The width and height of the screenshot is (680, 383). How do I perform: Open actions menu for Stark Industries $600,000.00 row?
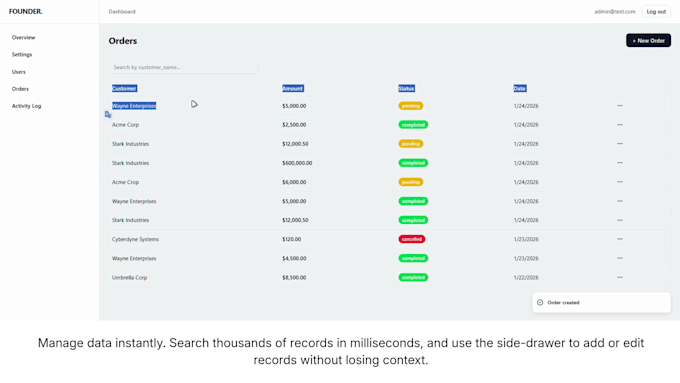pos(620,163)
